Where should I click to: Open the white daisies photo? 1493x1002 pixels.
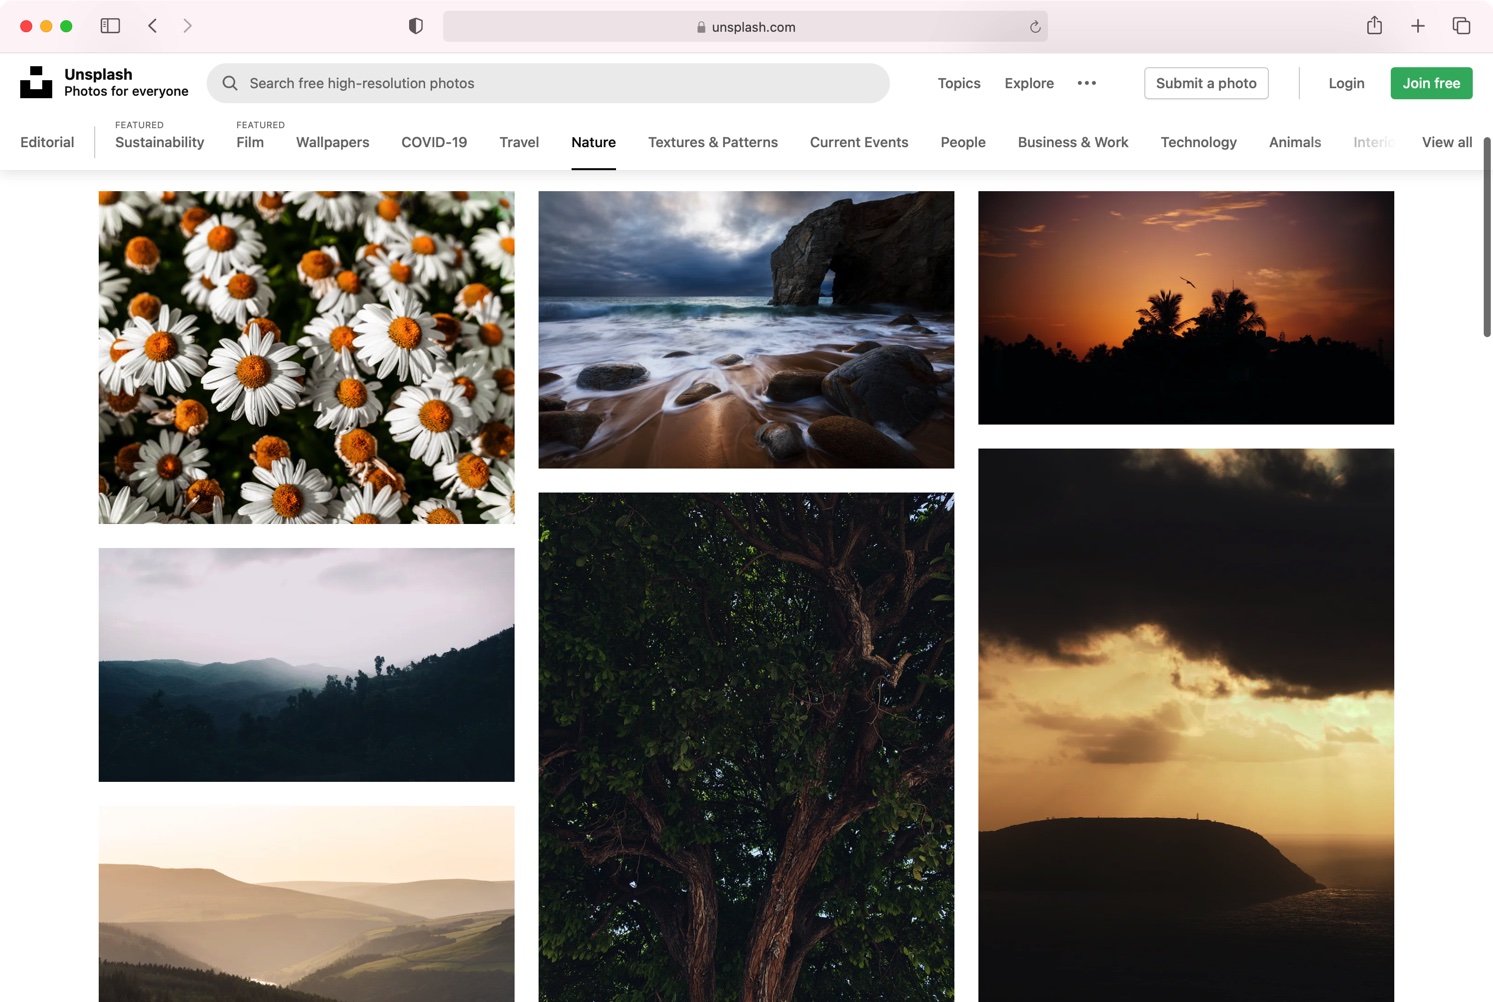pos(306,357)
